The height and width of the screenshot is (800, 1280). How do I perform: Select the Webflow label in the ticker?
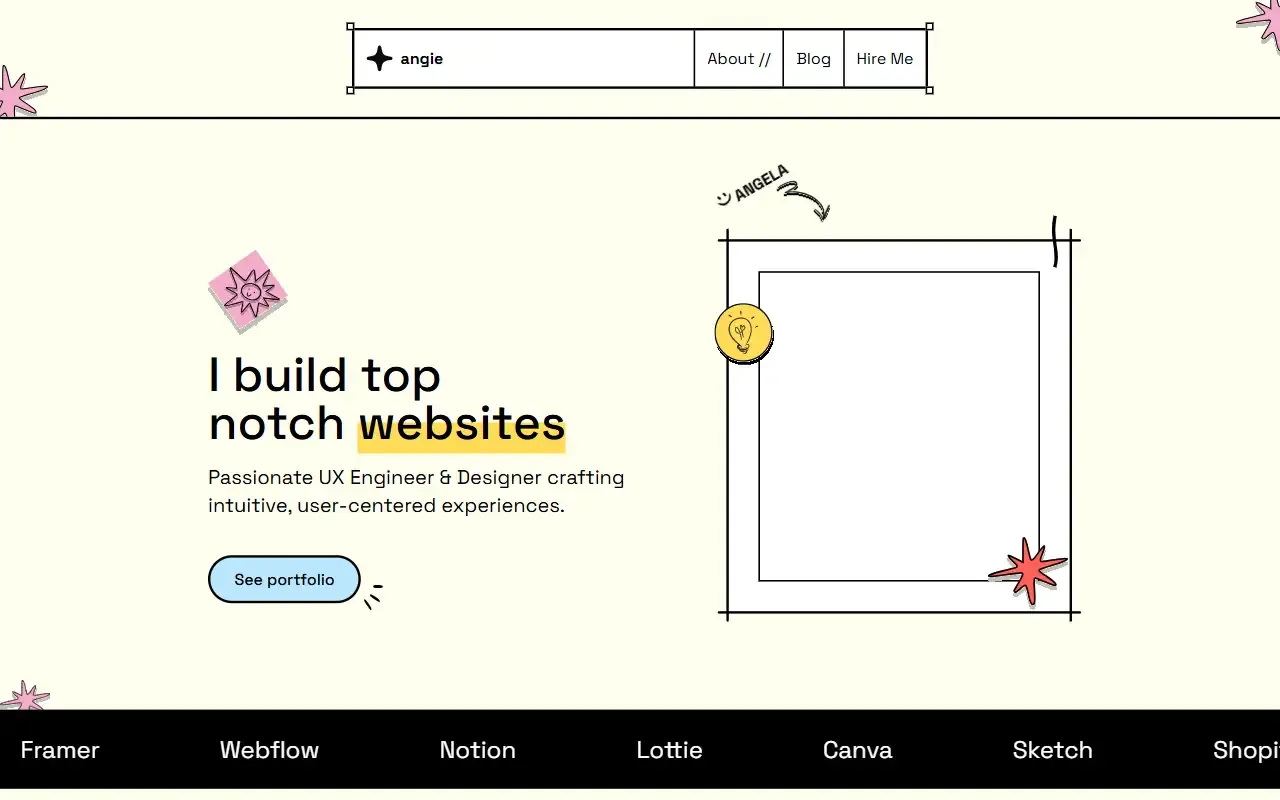pyautogui.click(x=269, y=750)
